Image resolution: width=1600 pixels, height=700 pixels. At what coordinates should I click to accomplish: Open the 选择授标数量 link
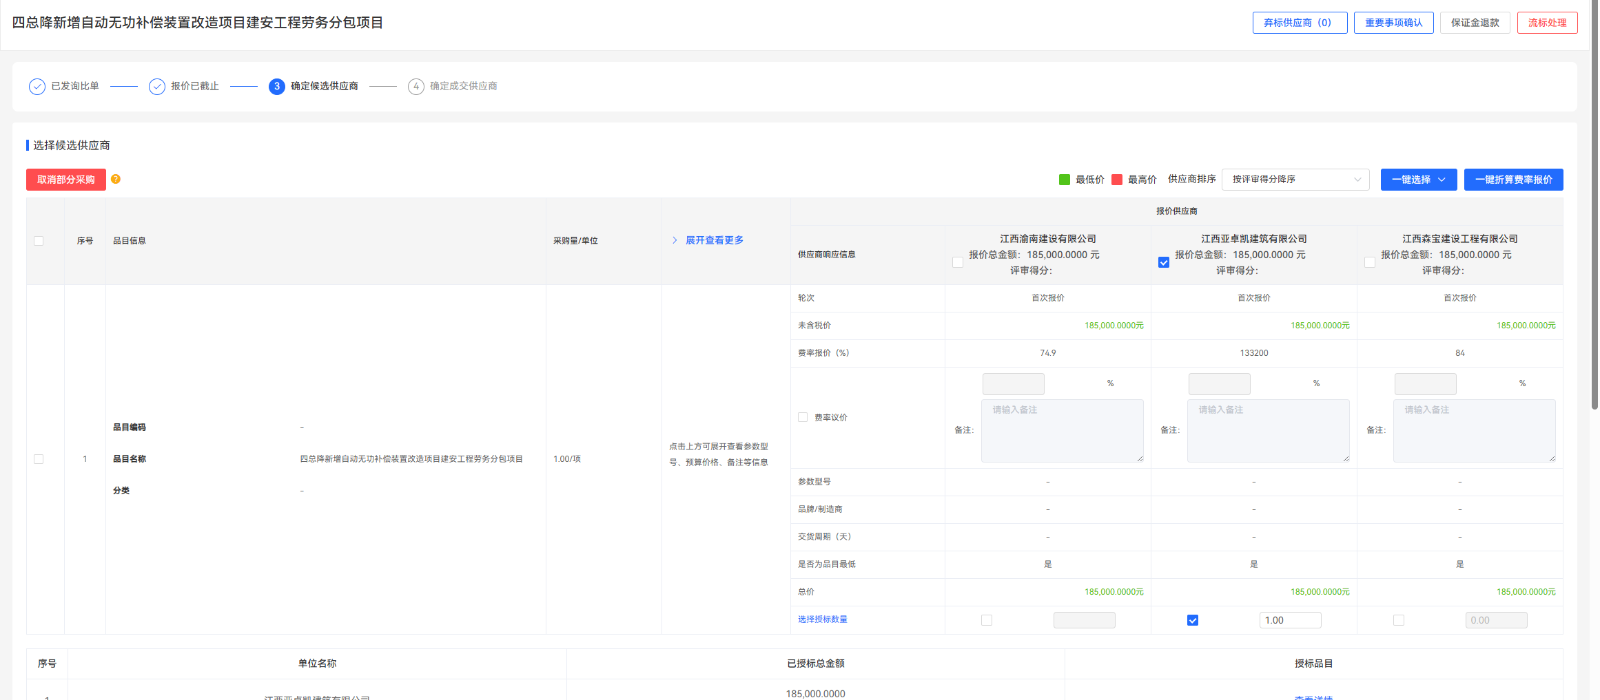822,620
